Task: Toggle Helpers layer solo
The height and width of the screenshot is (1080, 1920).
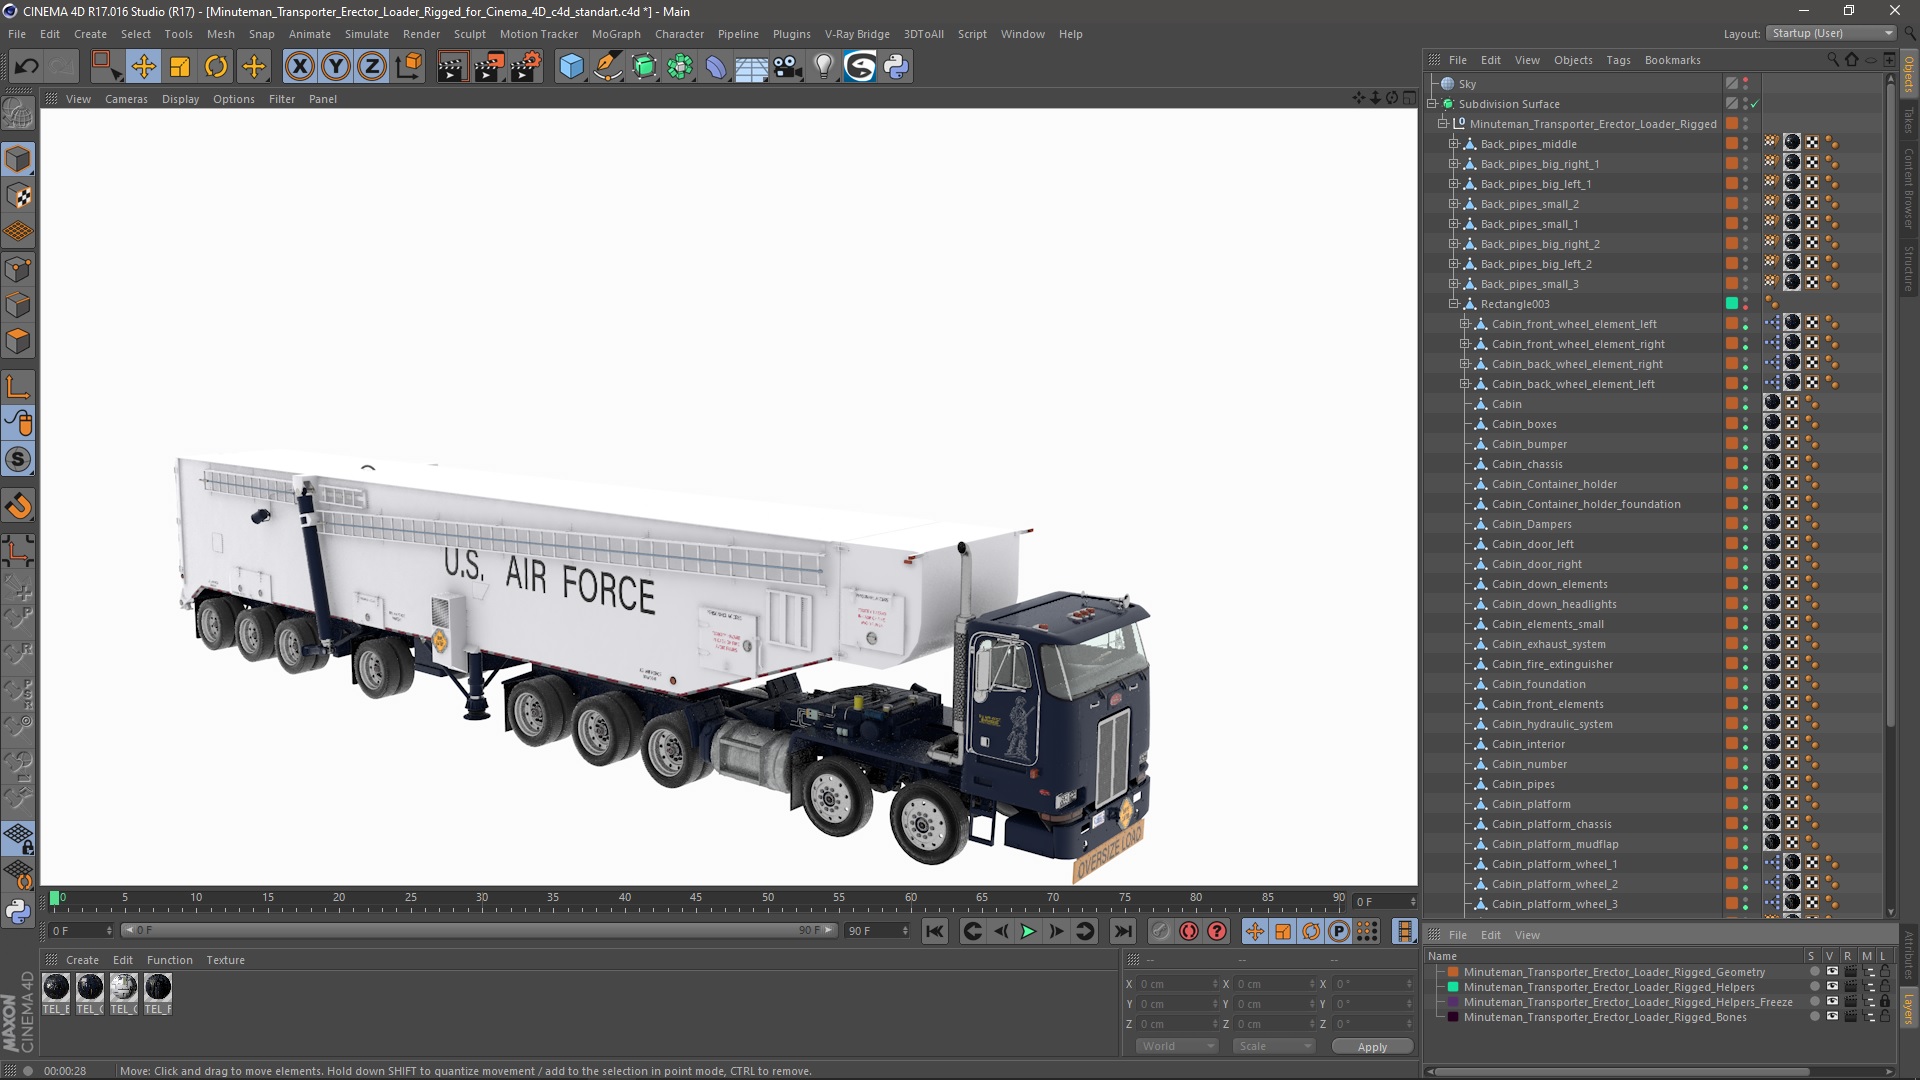Action: pyautogui.click(x=1815, y=986)
